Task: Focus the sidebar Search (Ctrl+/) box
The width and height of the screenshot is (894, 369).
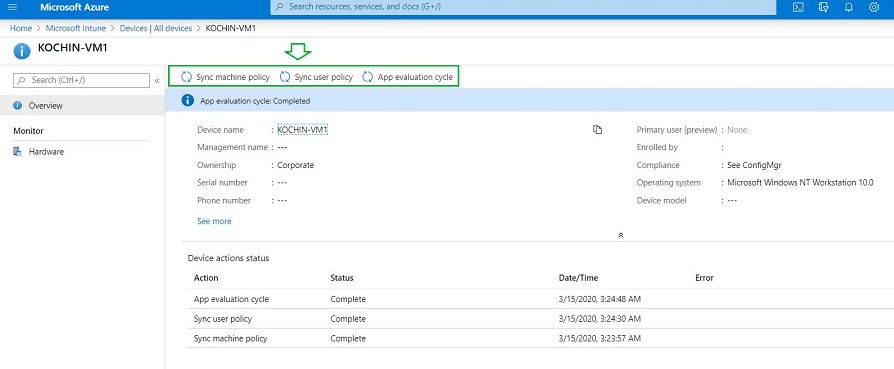Action: (81, 80)
